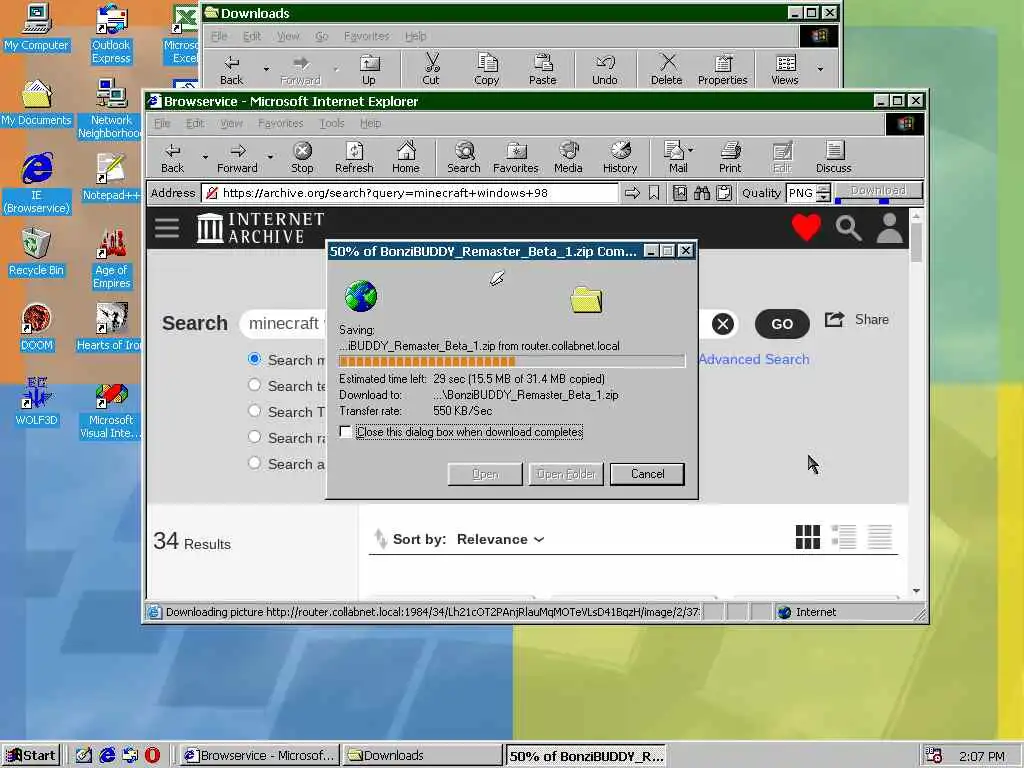1024x768 pixels.
Task: Click the download progress bar
Action: pyautogui.click(x=512, y=361)
